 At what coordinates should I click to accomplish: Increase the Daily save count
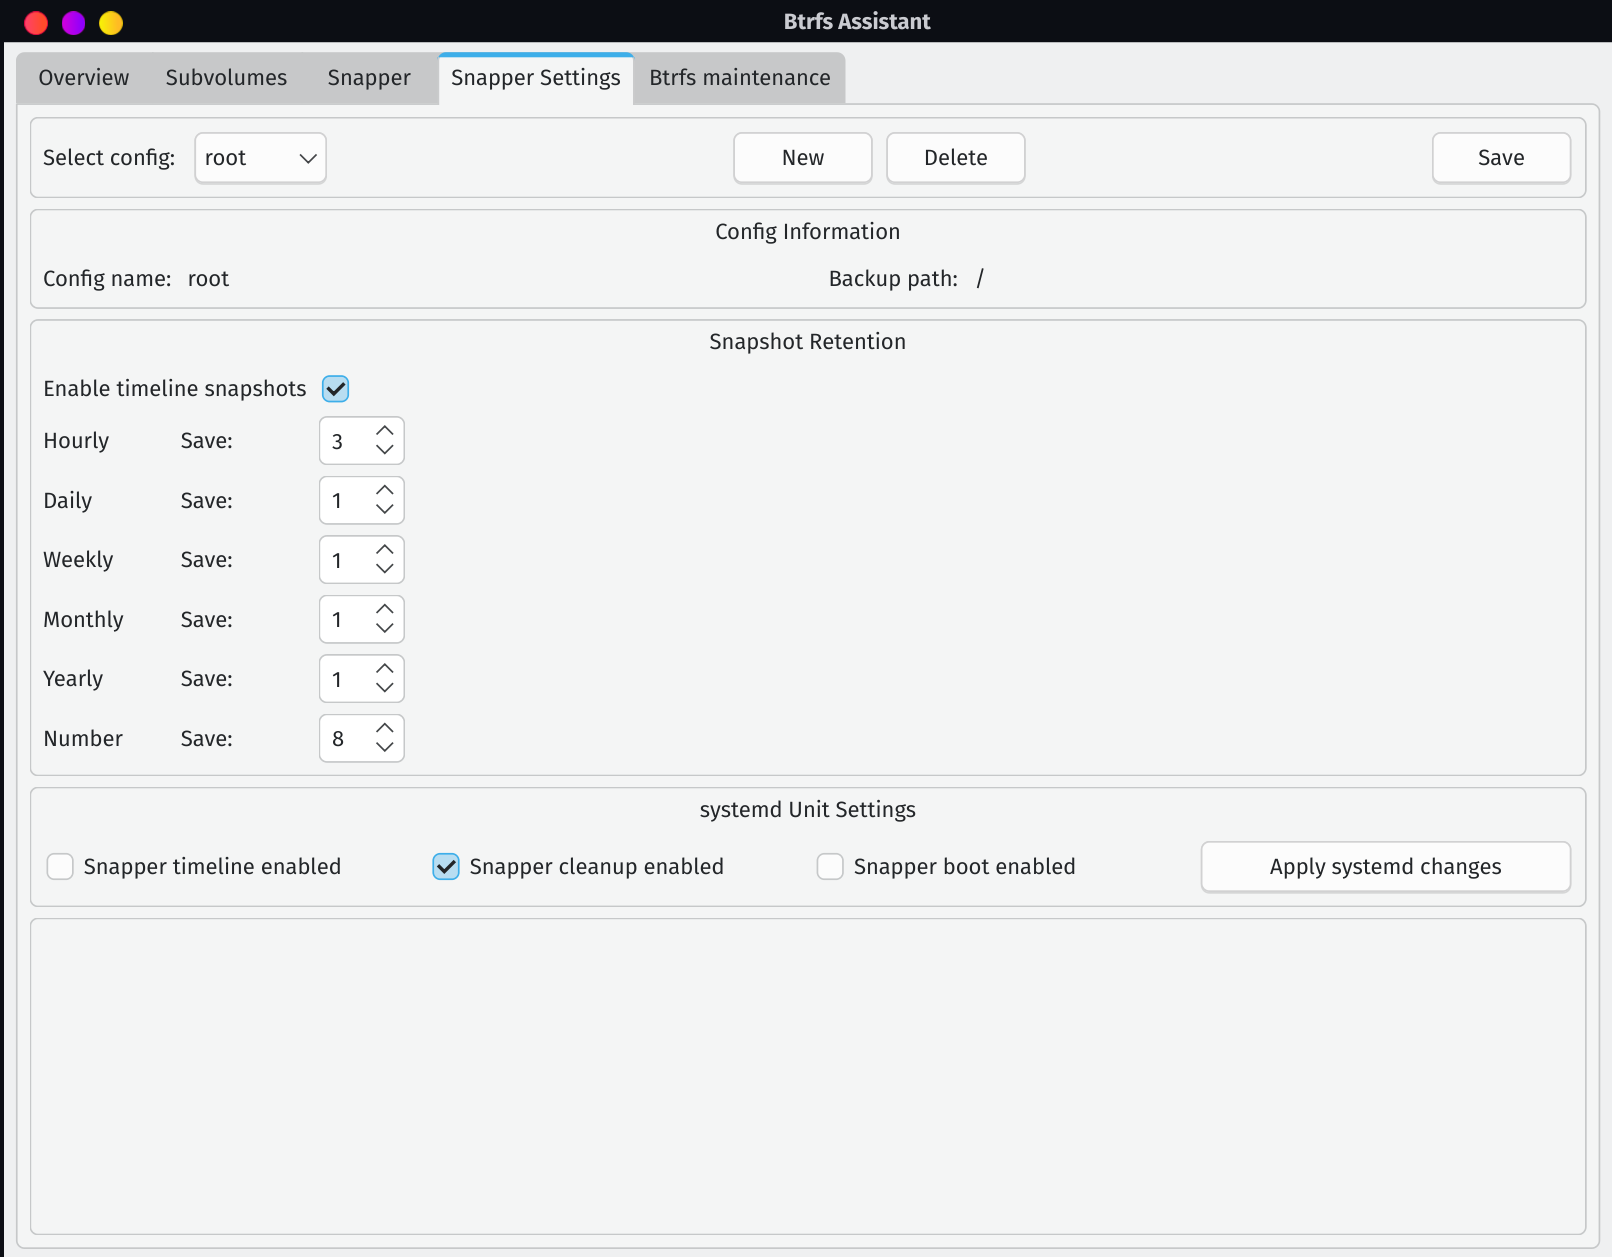click(385, 491)
